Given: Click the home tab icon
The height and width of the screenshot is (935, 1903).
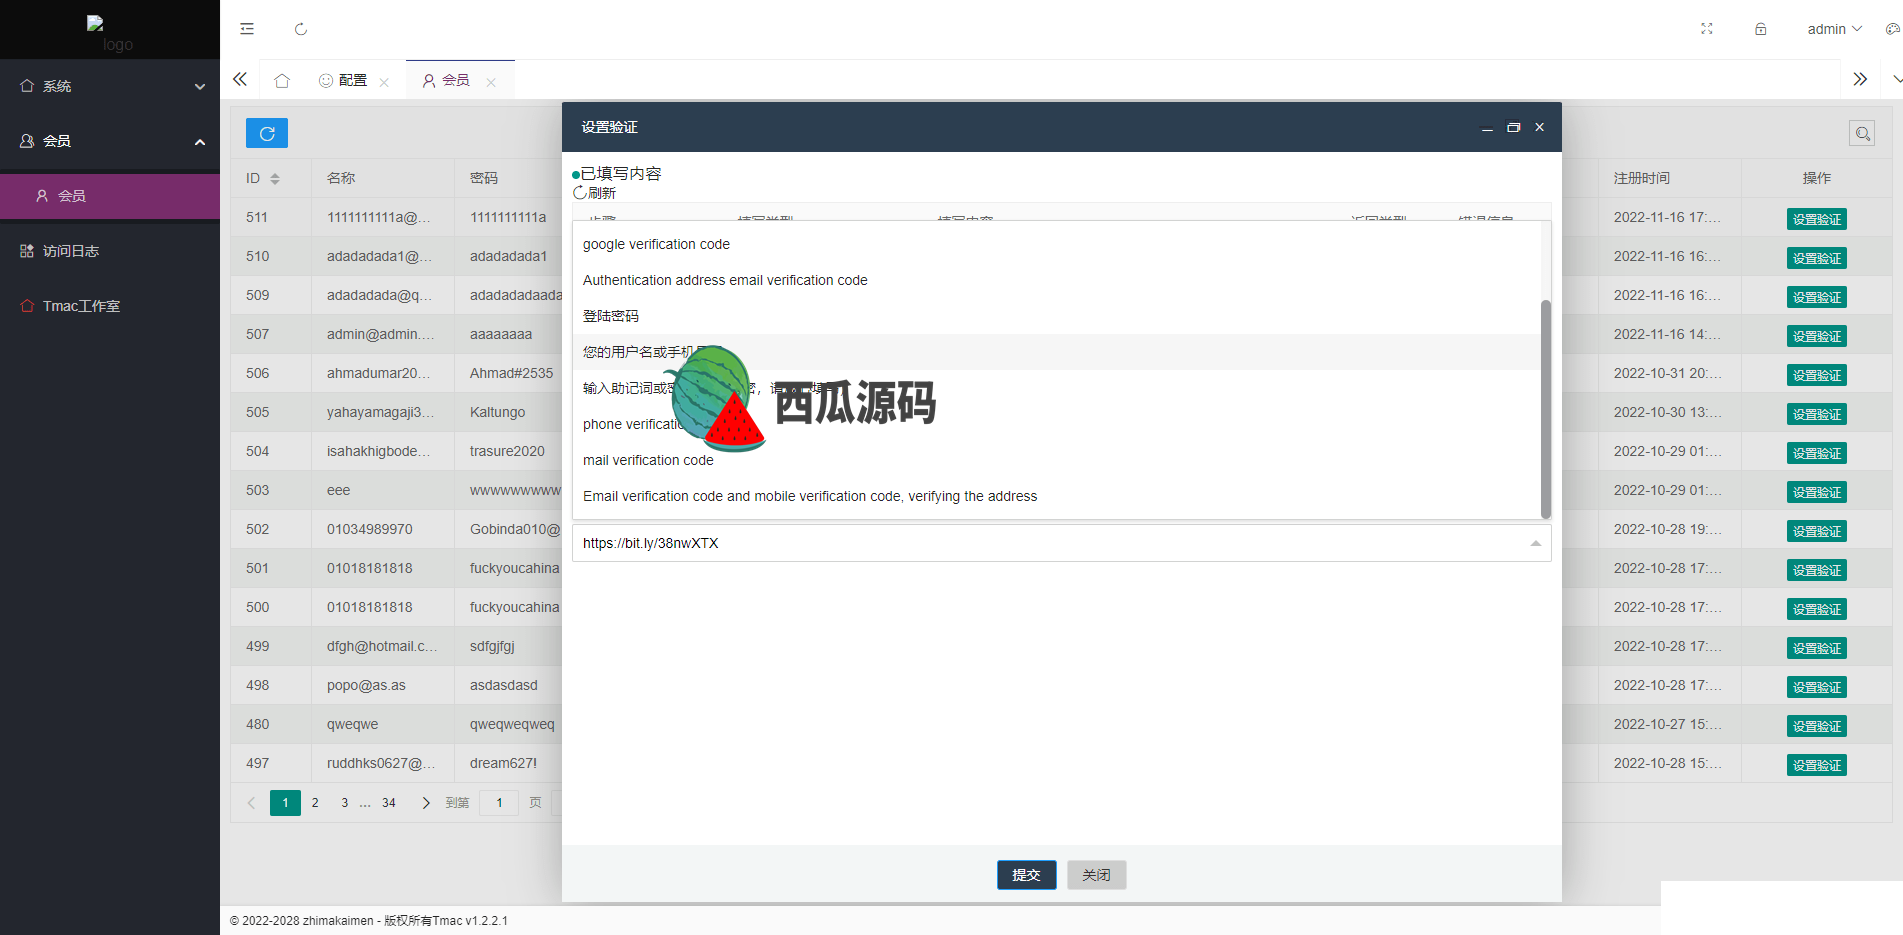Looking at the screenshot, I should click(x=282, y=81).
